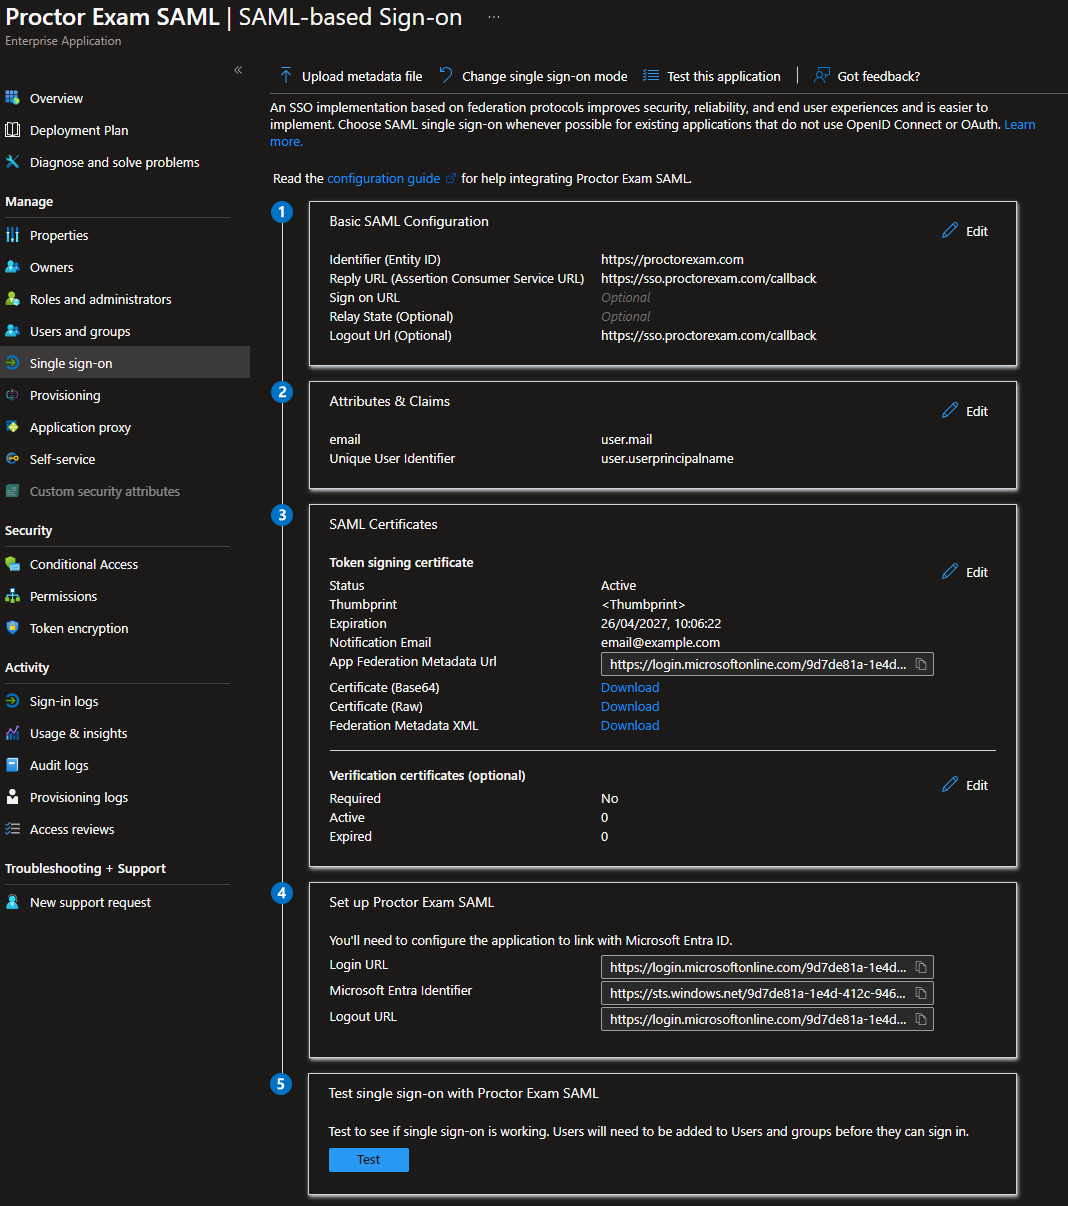Download Certificate (Base64)
Screen dimensions: 1068x1206
(630, 688)
